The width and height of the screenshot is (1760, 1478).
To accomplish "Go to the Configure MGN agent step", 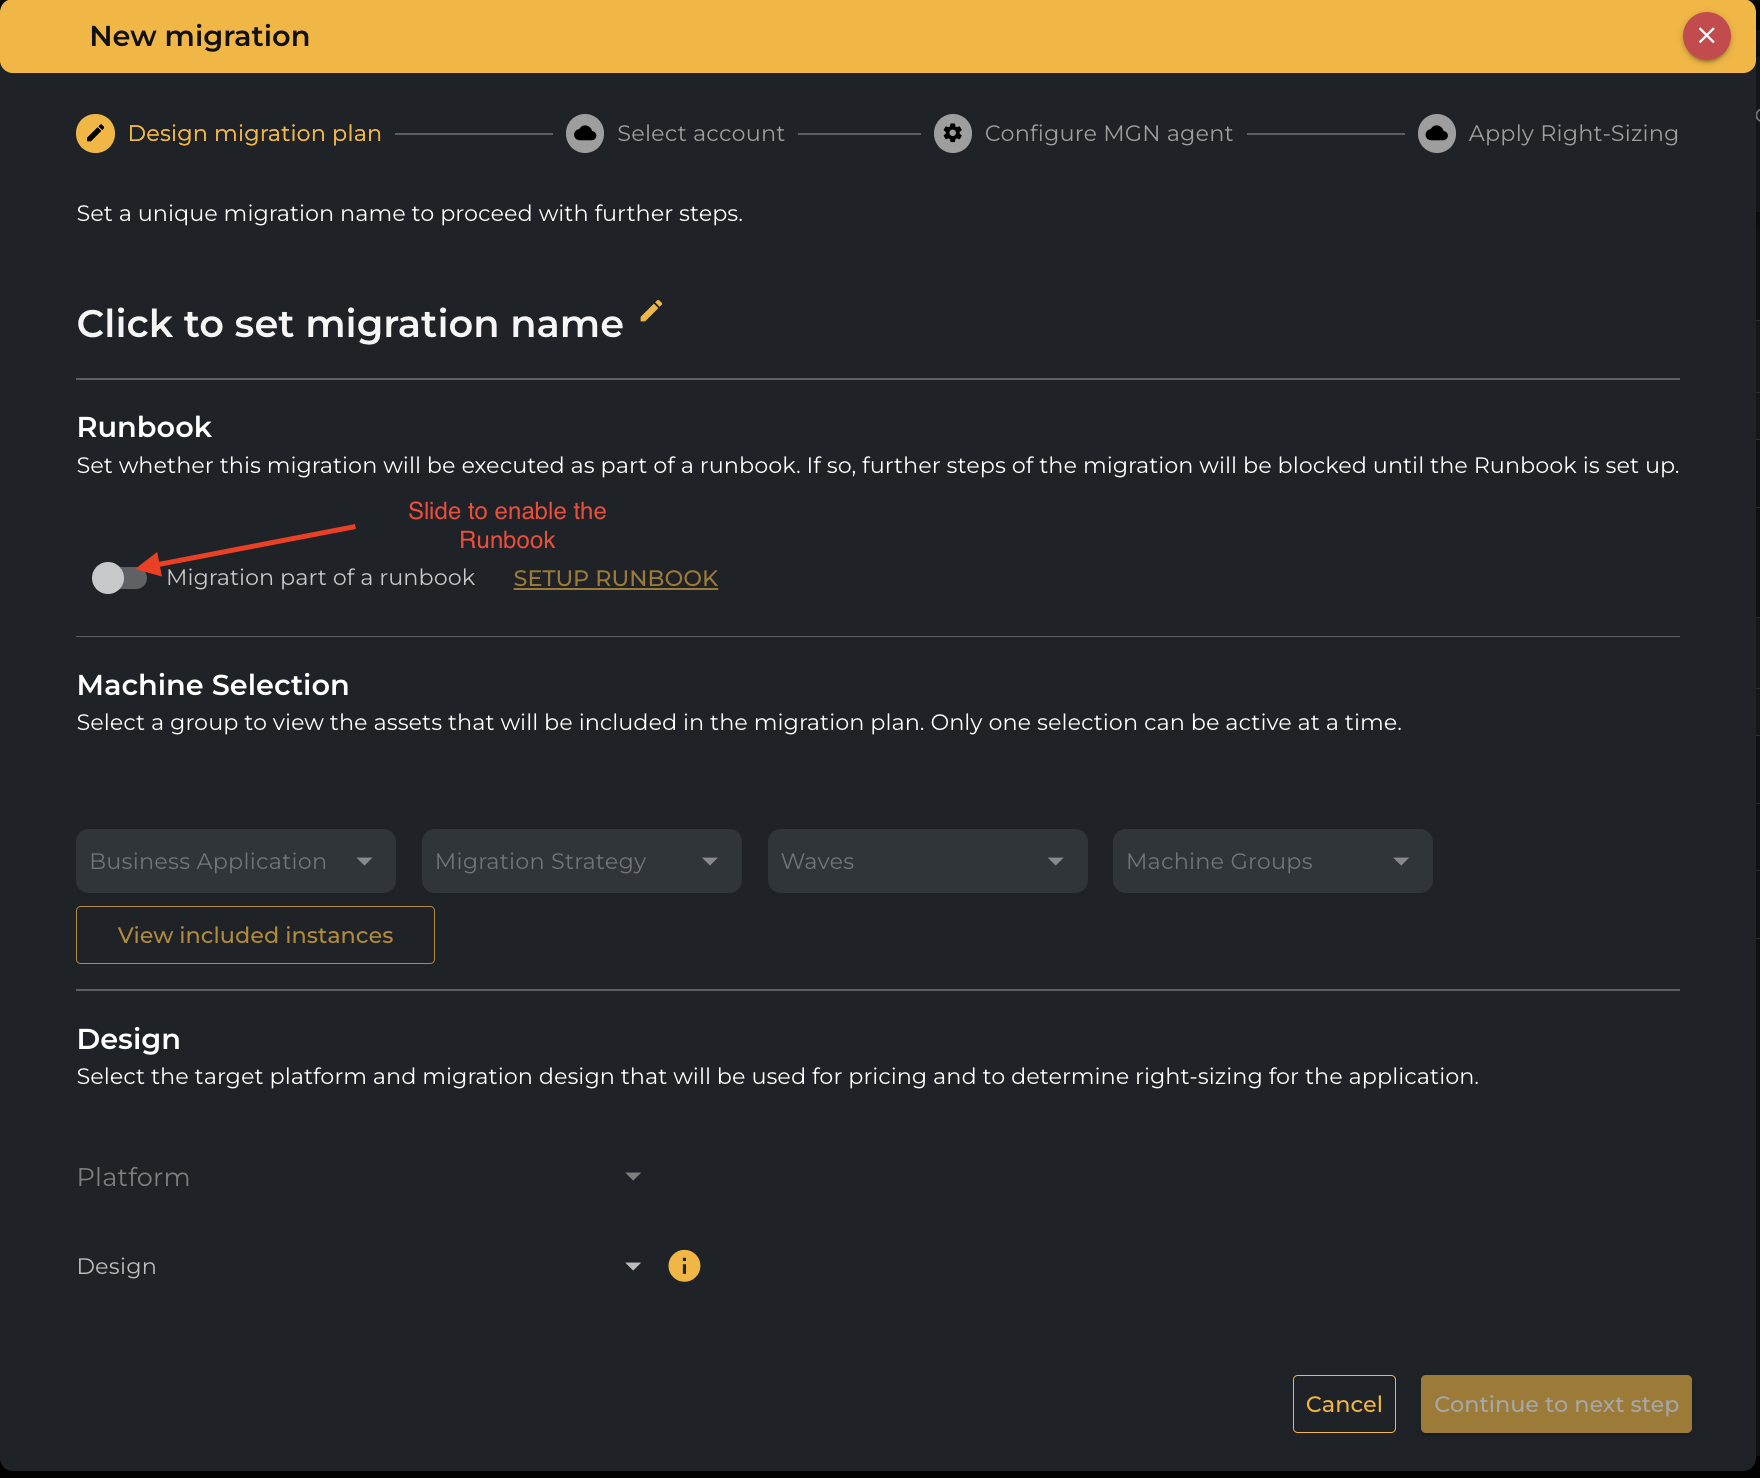I will tap(1108, 133).
